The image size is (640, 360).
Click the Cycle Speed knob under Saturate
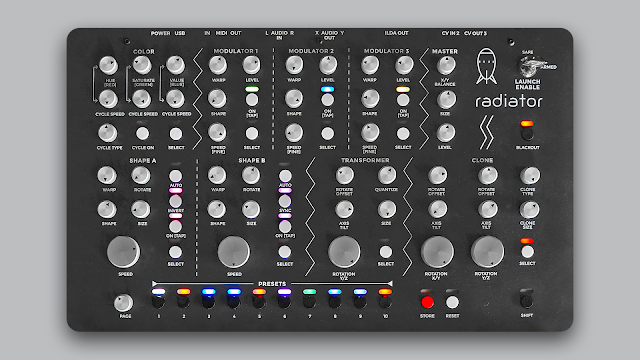click(x=142, y=99)
